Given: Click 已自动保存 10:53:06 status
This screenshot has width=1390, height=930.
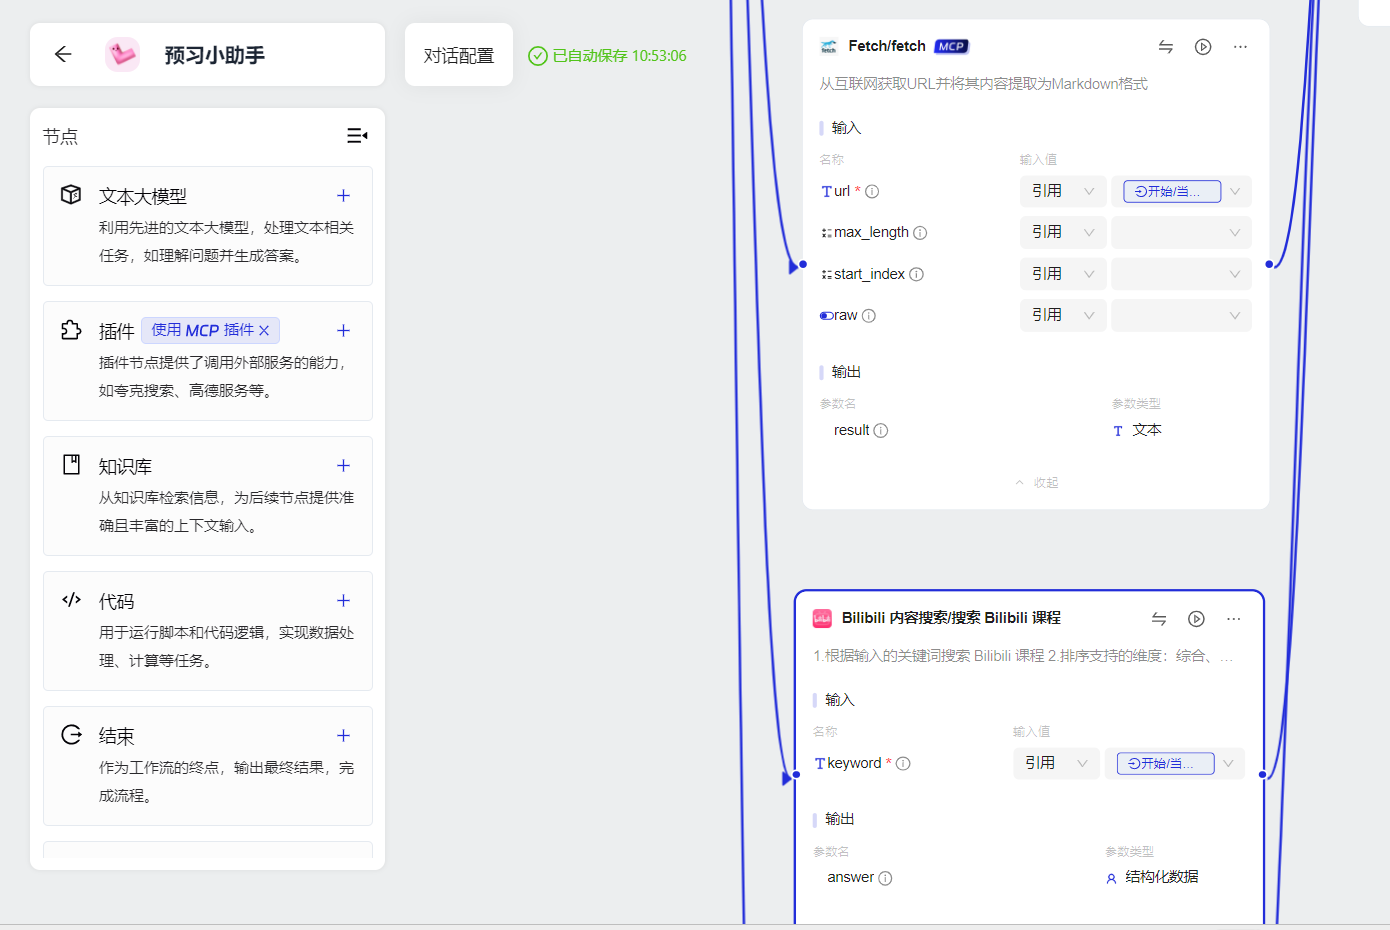Looking at the screenshot, I should [607, 56].
